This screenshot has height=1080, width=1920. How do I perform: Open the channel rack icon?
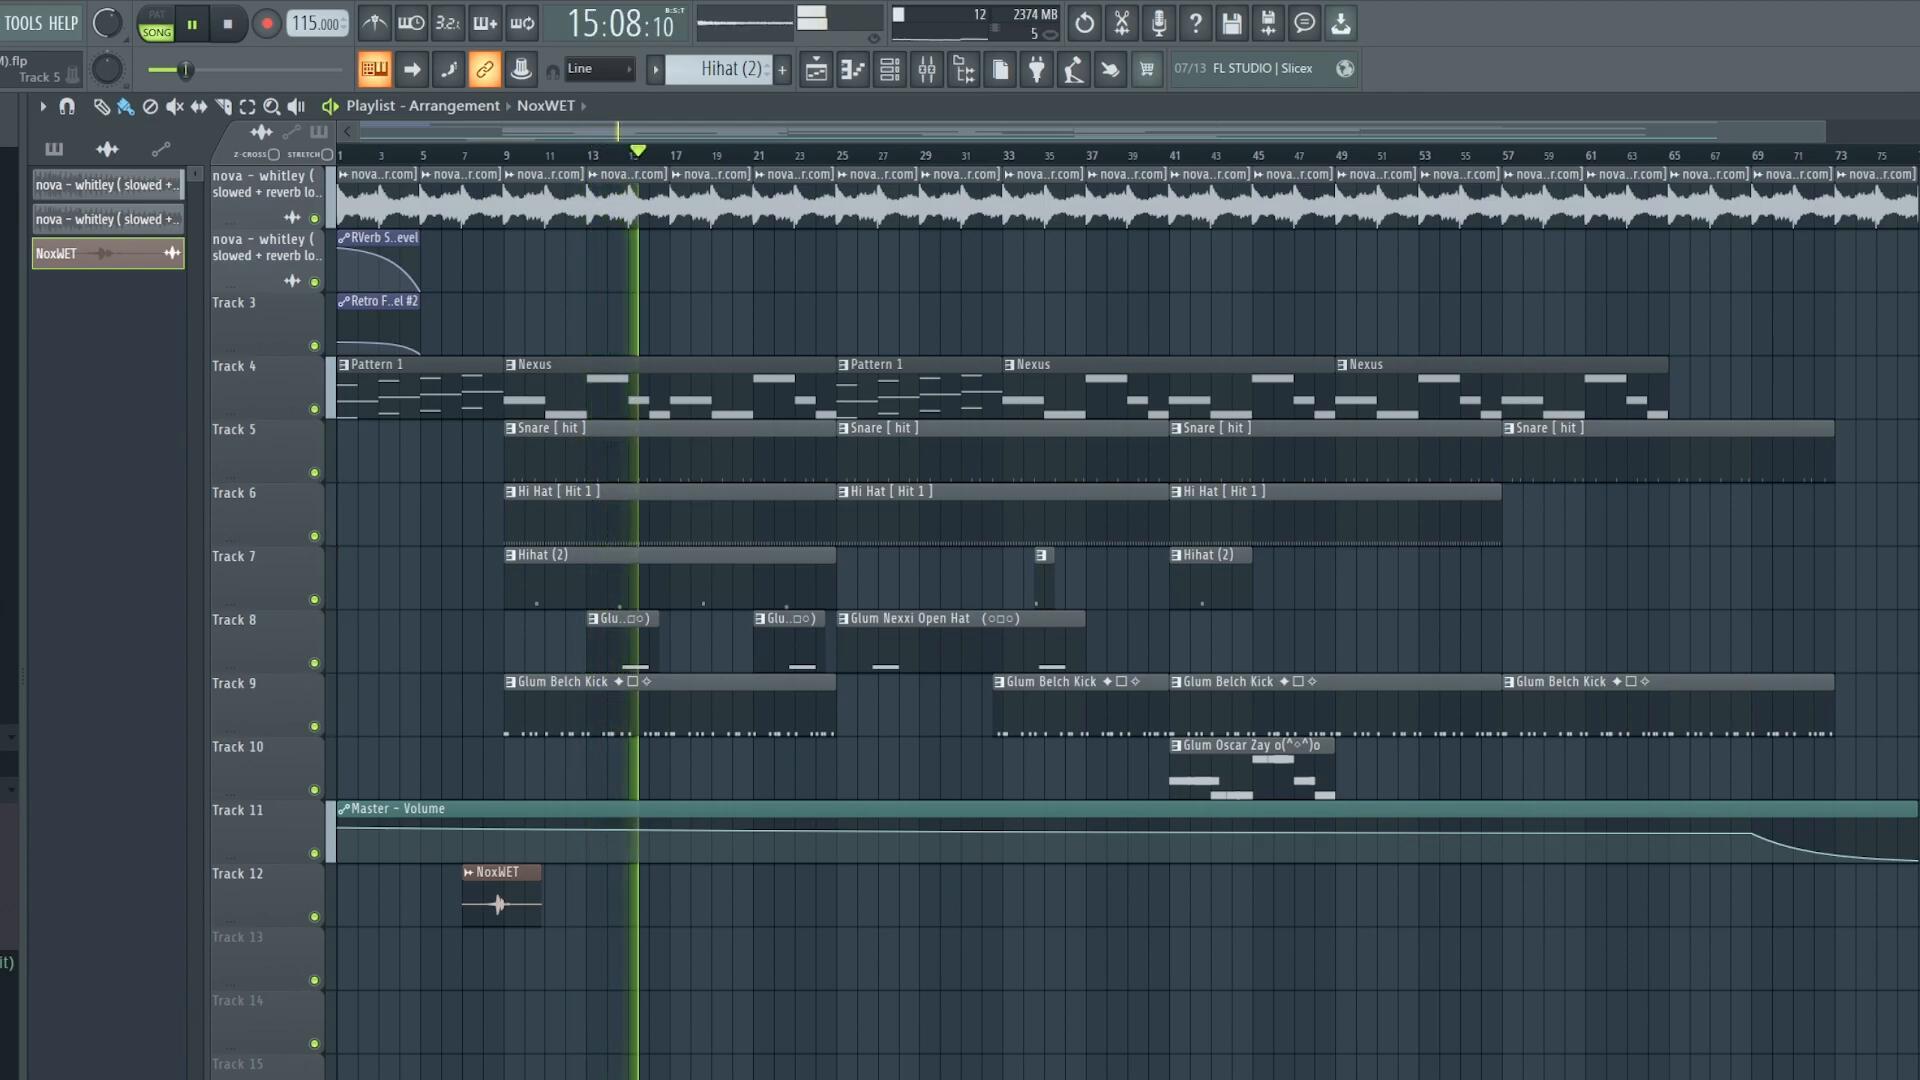tap(889, 69)
